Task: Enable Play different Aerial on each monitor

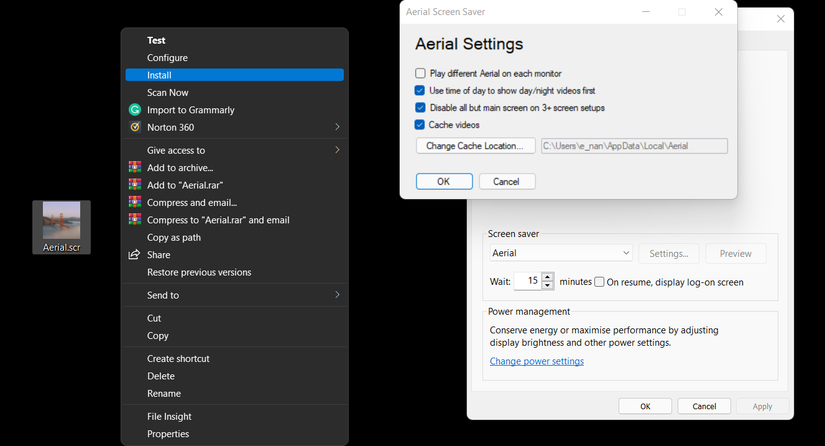Action: pyautogui.click(x=420, y=73)
